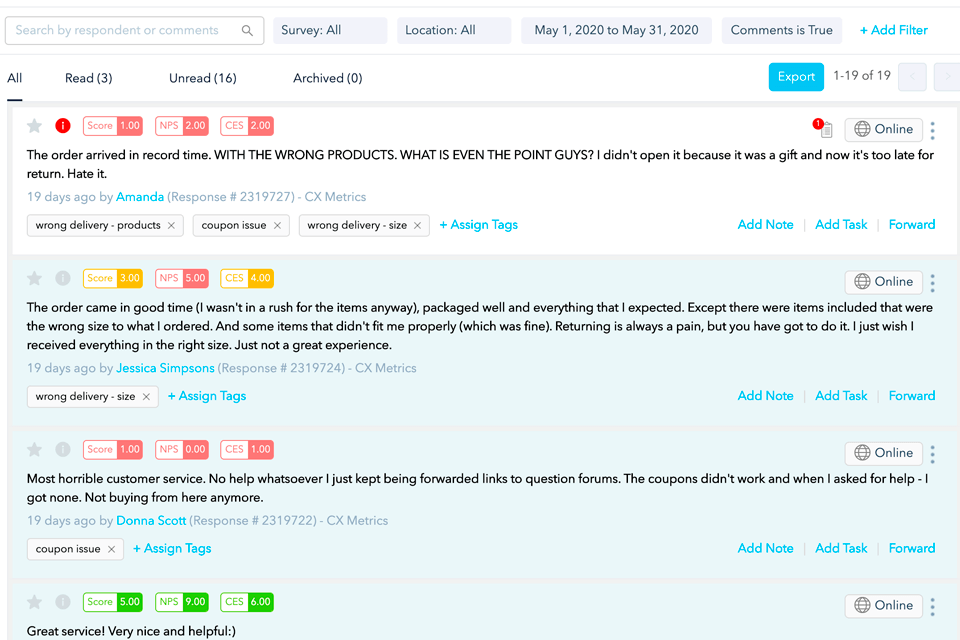Switch to the All tab
This screenshot has width=960, height=640.
15,78
